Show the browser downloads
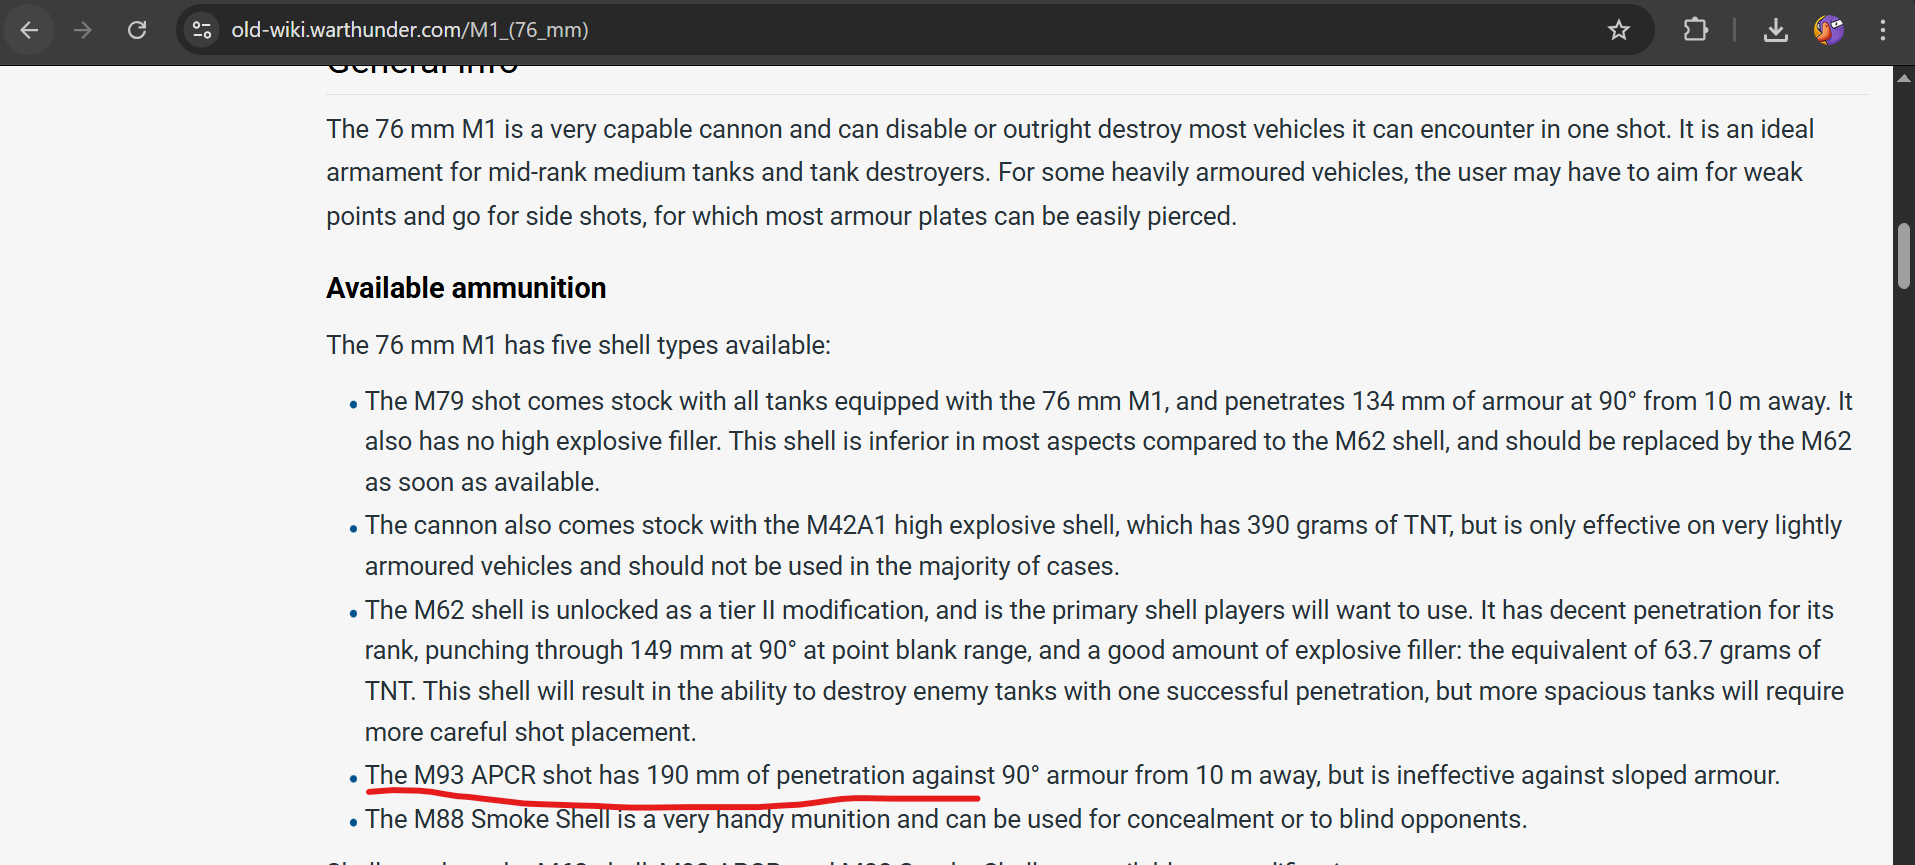 1776,30
